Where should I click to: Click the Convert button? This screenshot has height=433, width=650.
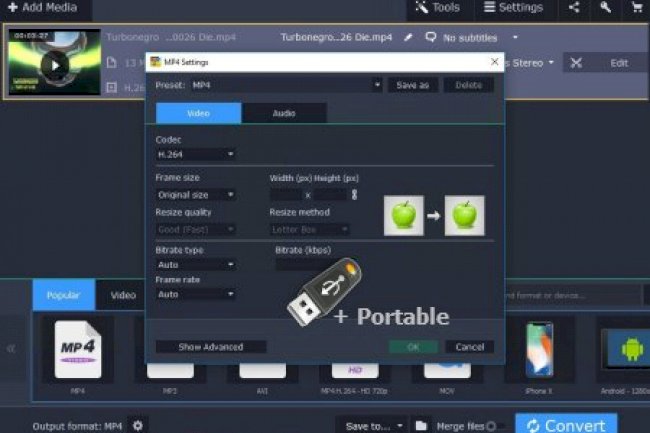566,424
